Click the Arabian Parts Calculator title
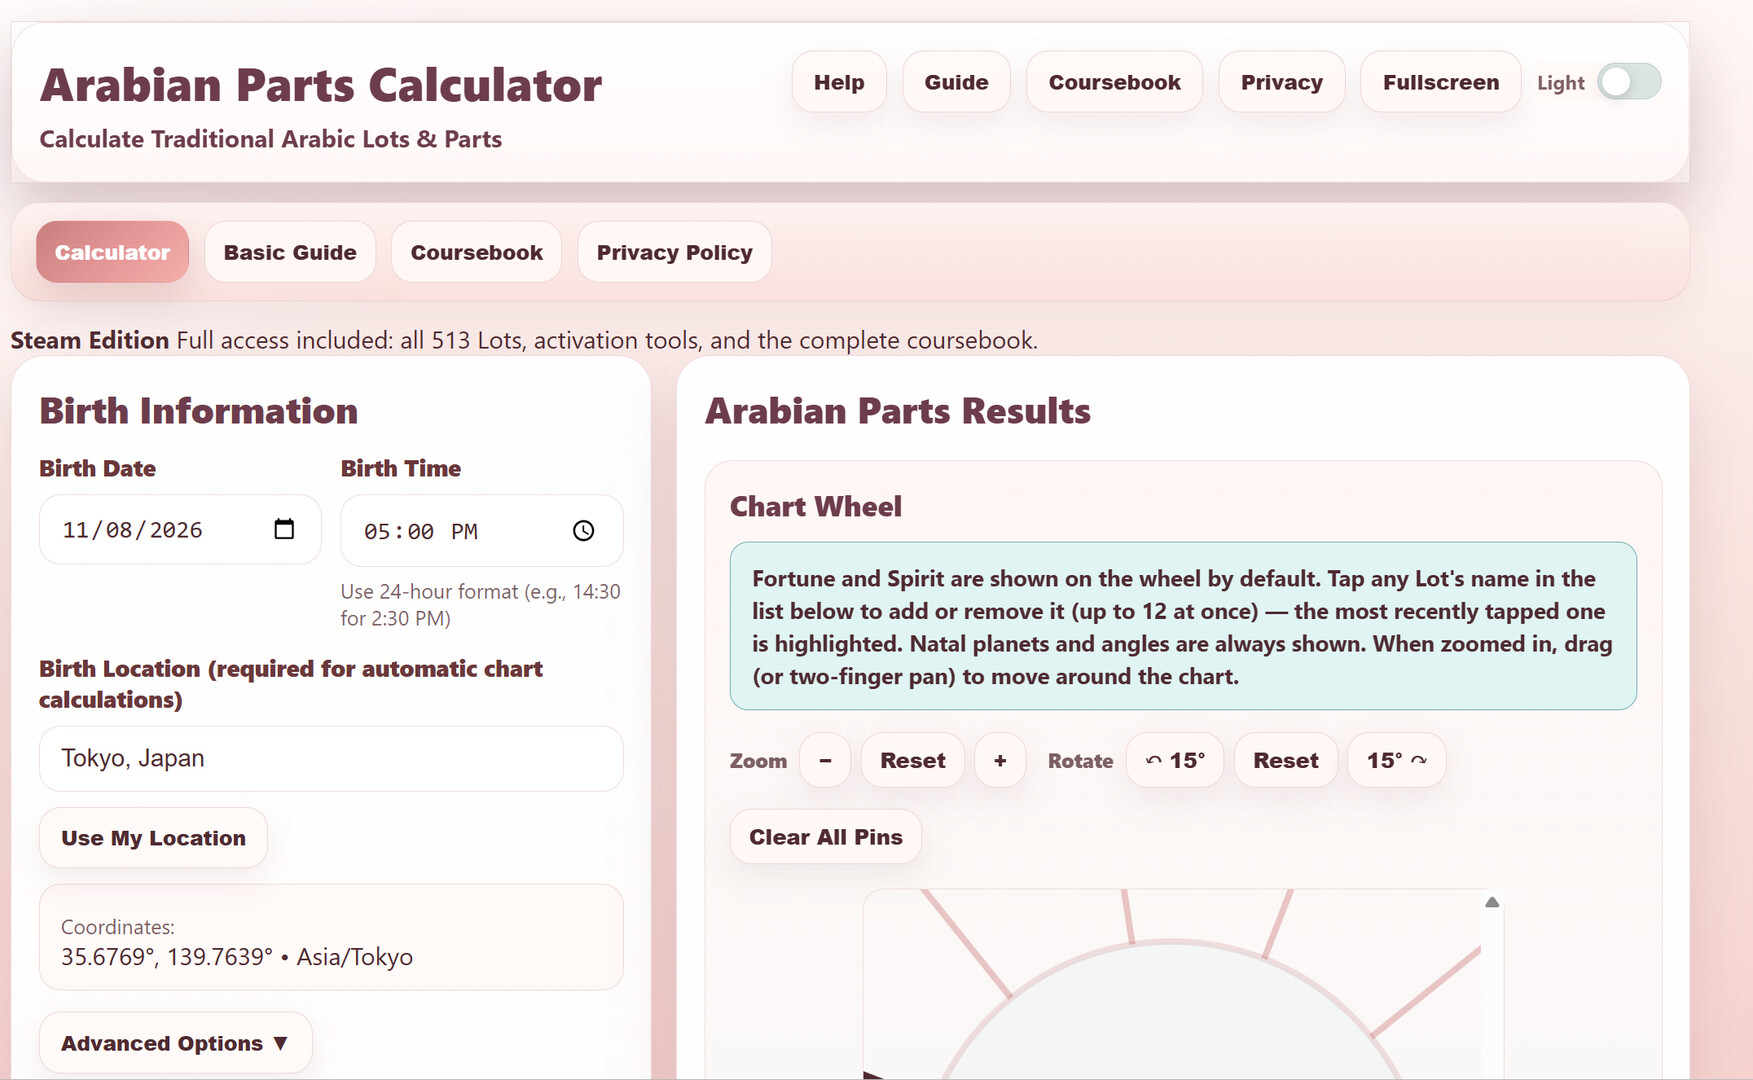1753x1080 pixels. pyautogui.click(x=321, y=85)
